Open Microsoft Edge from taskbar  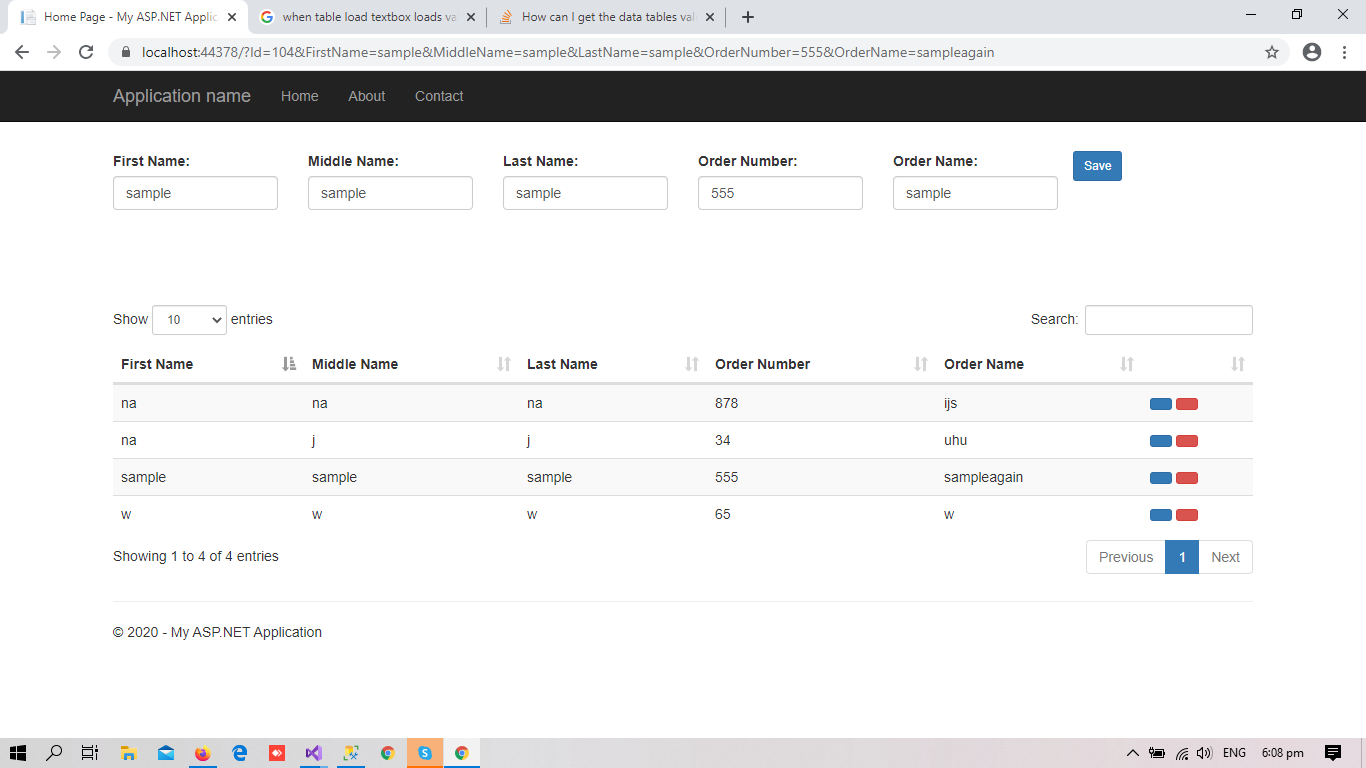pyautogui.click(x=240, y=753)
